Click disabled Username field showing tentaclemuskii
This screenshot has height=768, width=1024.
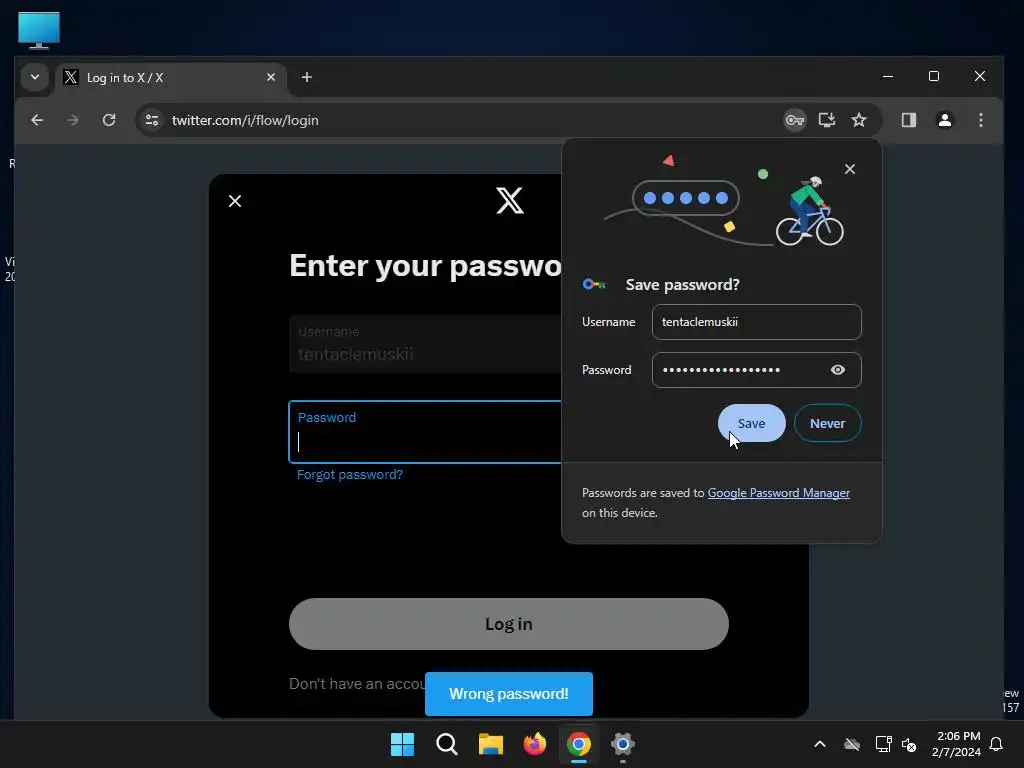point(425,344)
